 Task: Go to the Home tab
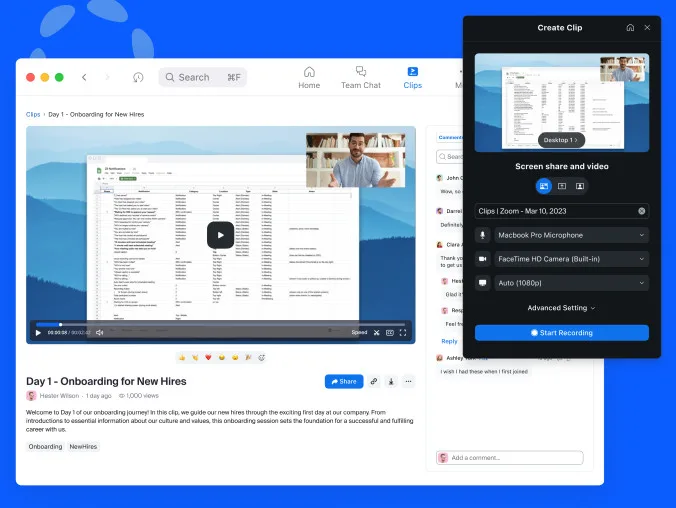point(309,77)
